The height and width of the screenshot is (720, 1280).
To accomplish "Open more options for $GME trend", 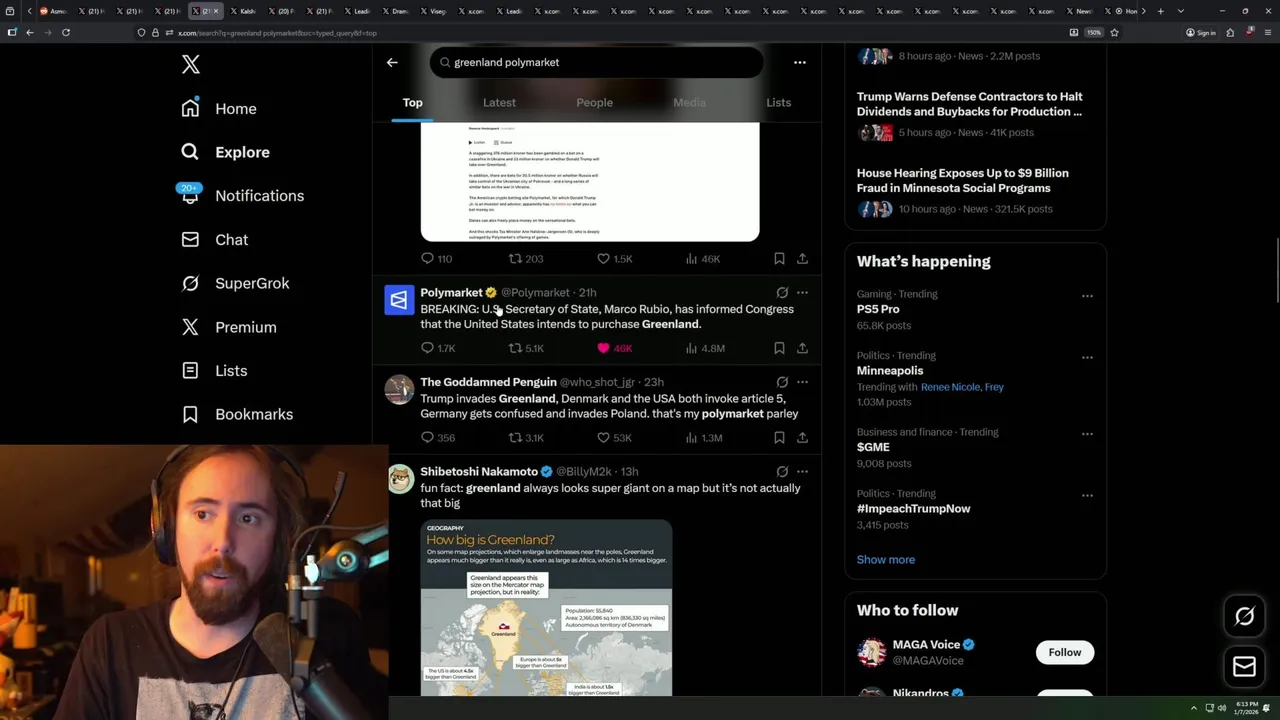I will pyautogui.click(x=1087, y=434).
